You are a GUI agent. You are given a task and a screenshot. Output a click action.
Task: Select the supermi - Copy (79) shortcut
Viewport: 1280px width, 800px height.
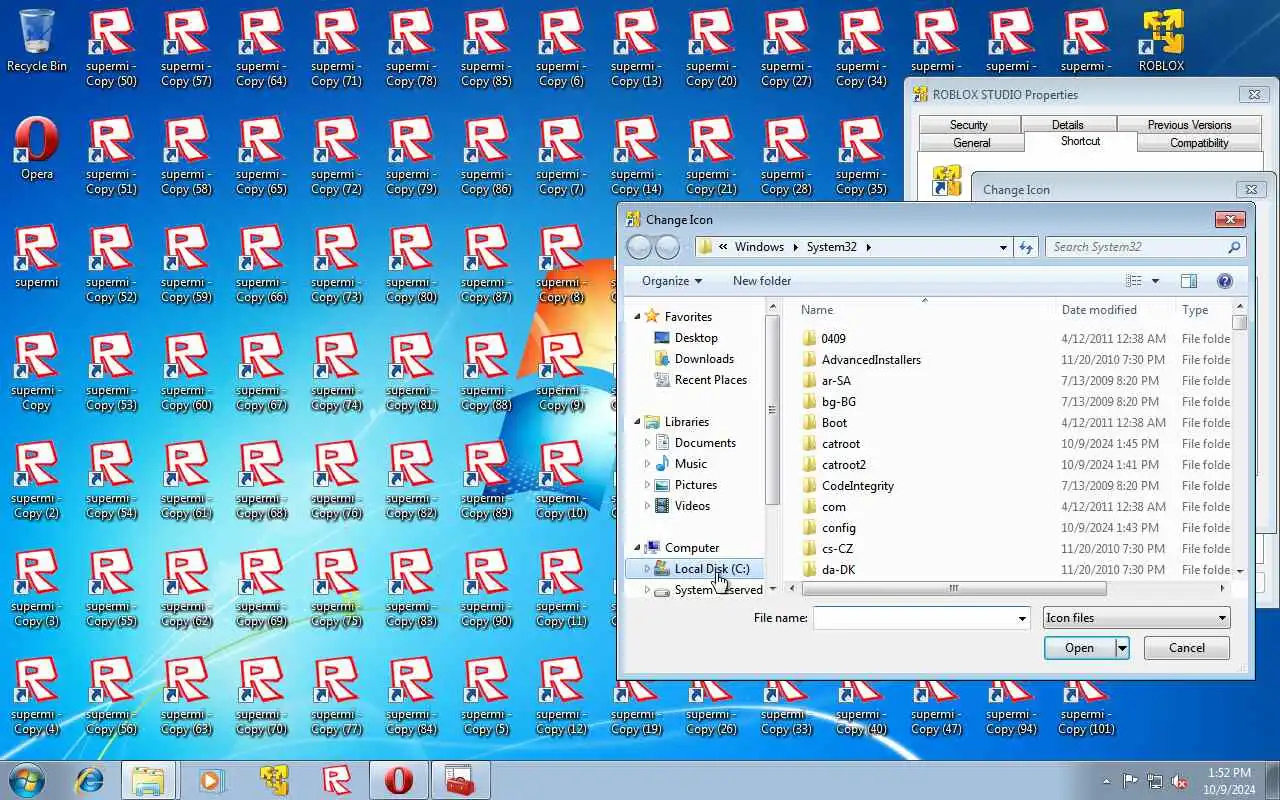[x=411, y=155]
